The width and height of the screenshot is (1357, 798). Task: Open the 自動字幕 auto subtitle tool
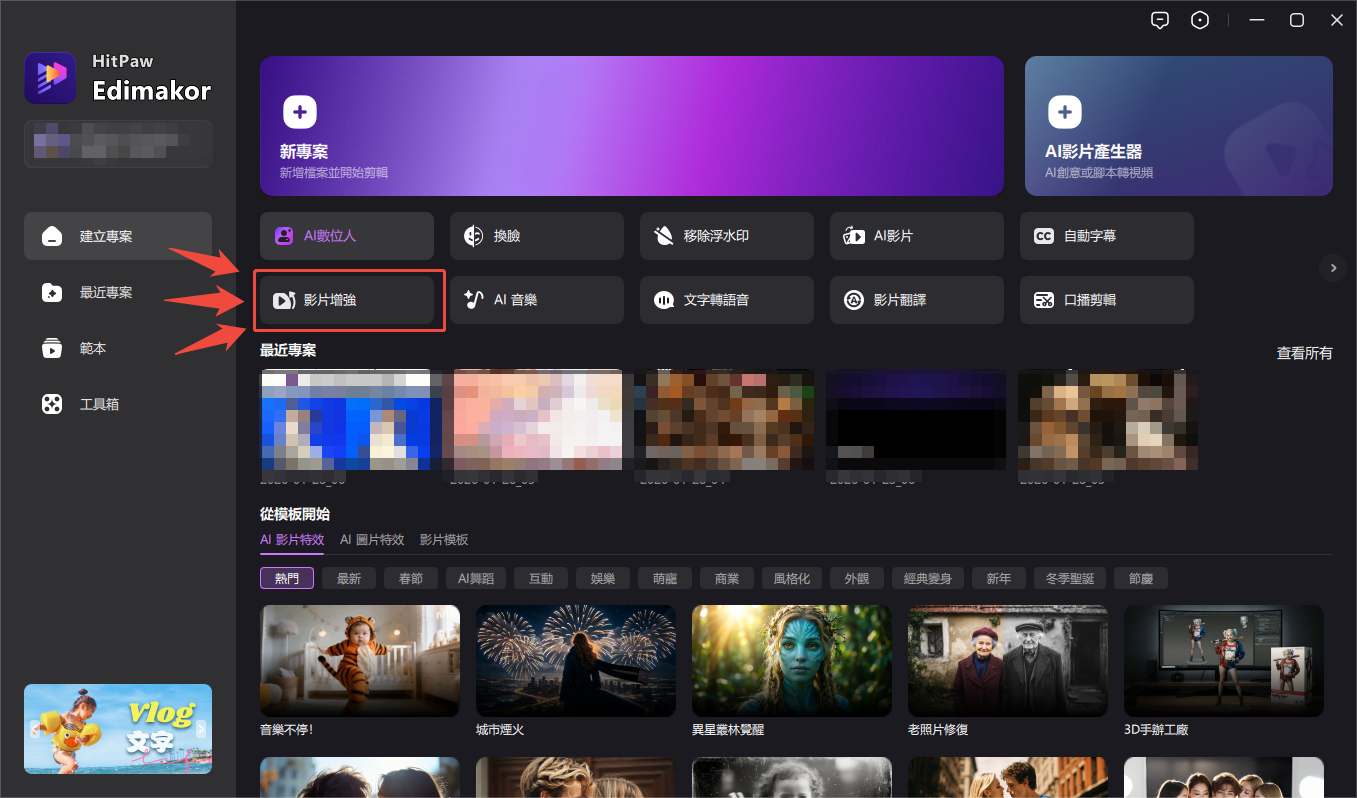tap(1106, 236)
